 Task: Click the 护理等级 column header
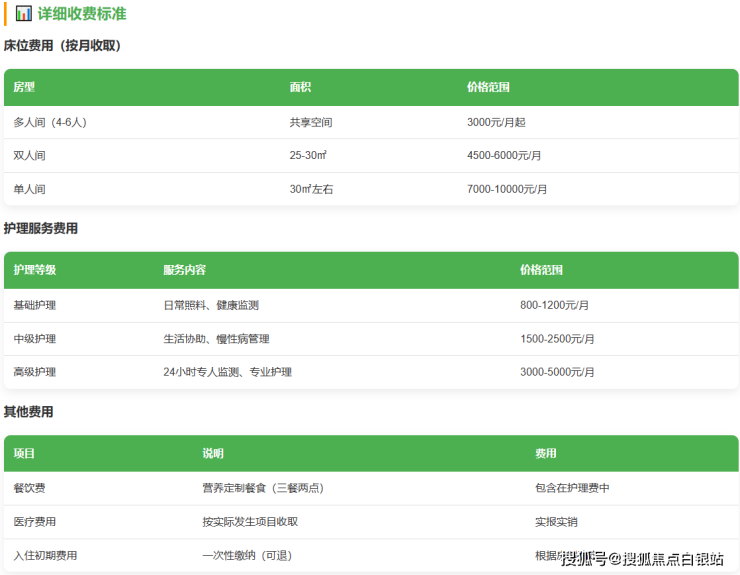34,271
